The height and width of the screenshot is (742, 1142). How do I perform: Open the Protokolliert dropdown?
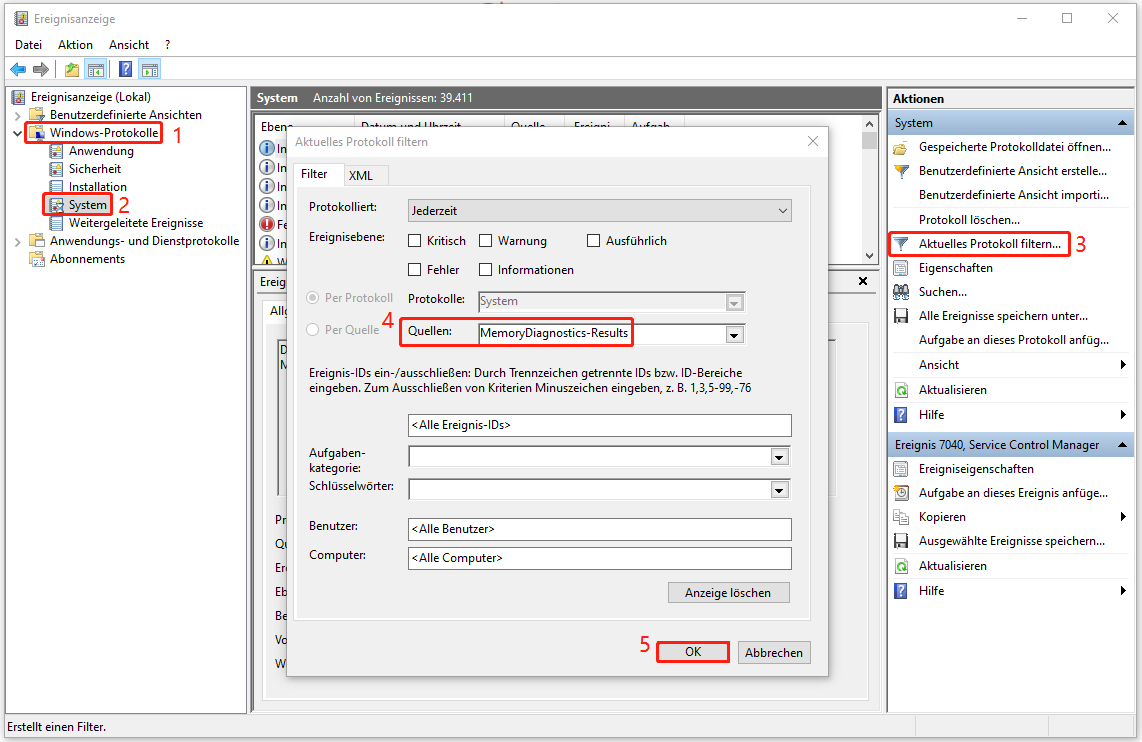(x=783, y=210)
